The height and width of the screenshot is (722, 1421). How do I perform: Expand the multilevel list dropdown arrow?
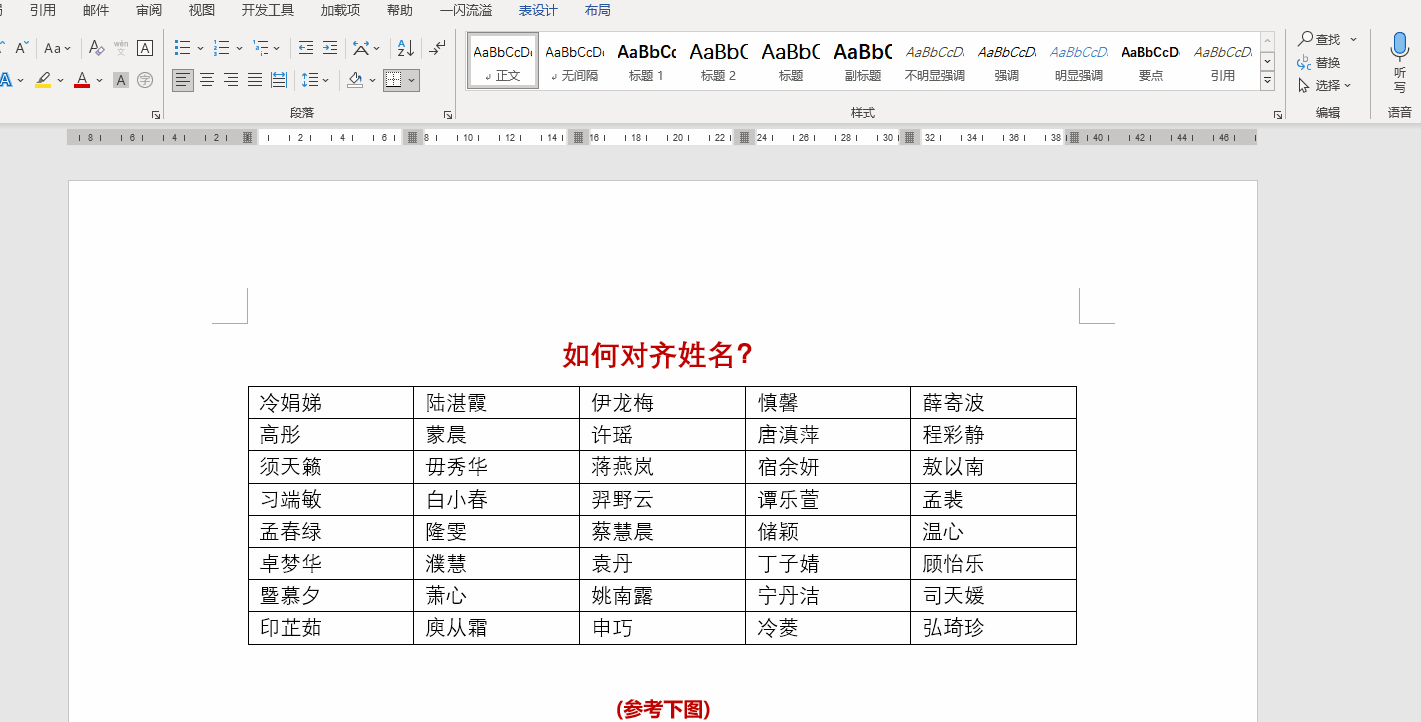point(278,48)
